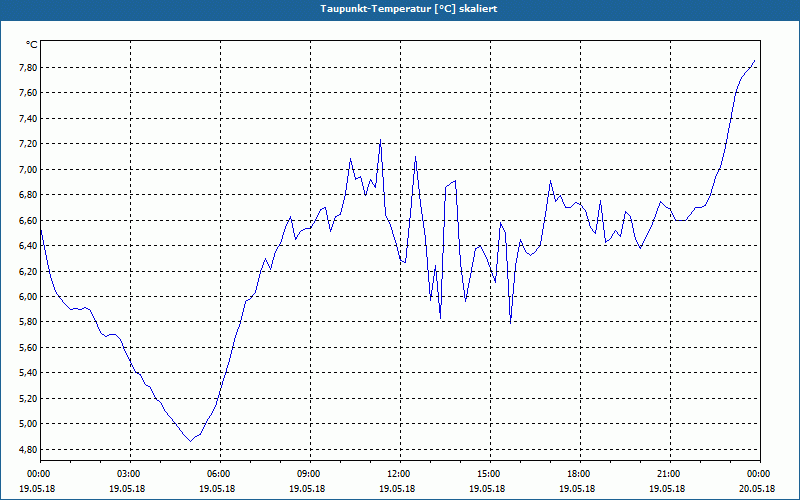Click the 7,00 y-axis label
Screen dimensions: 800x500
tap(28, 169)
